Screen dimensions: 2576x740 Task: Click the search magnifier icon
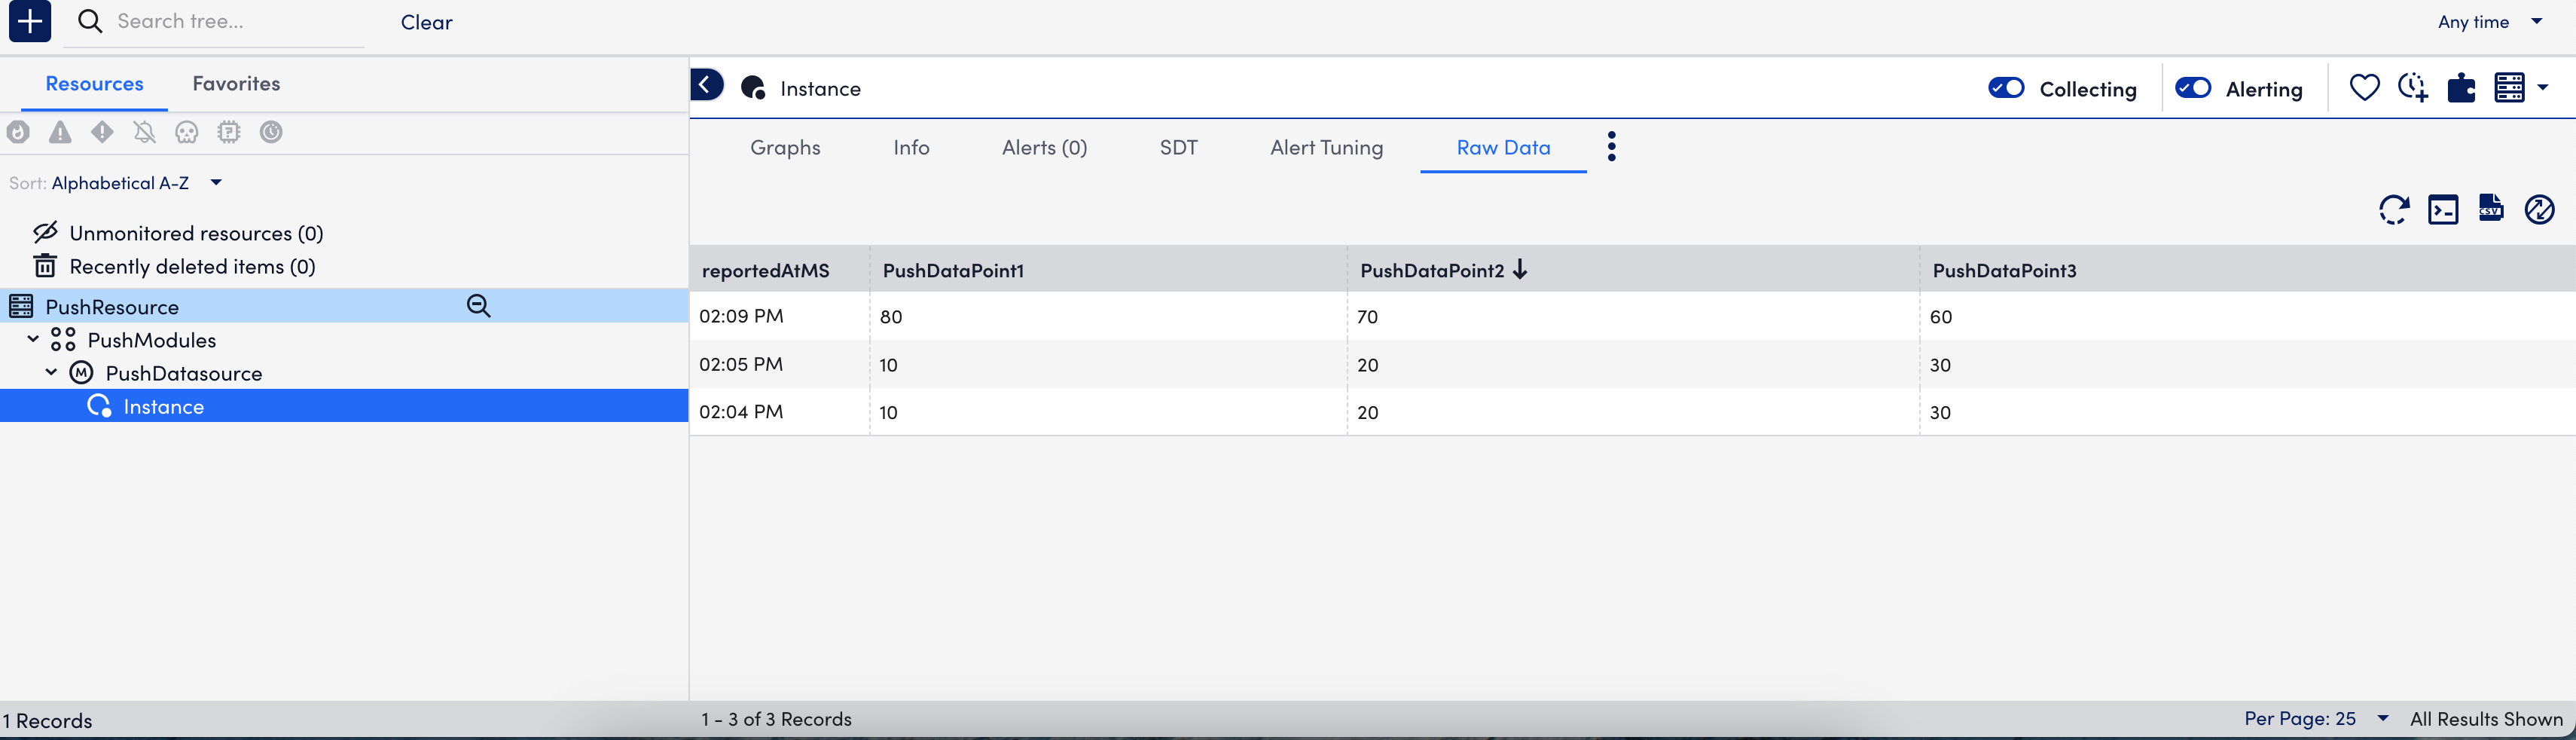click(90, 21)
